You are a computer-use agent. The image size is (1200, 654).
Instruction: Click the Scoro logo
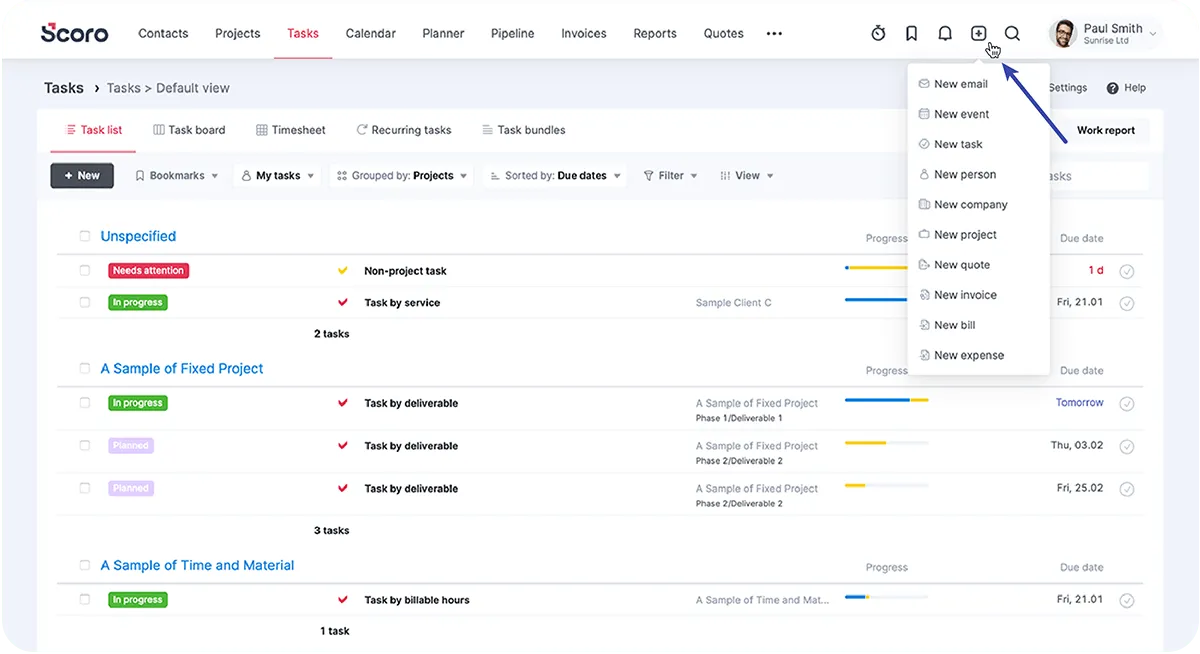[75, 33]
